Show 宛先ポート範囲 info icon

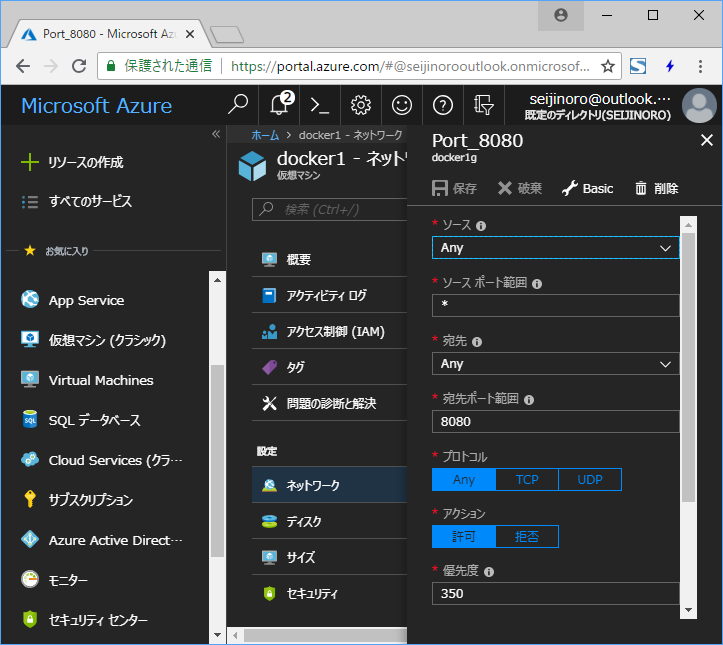click(529, 400)
